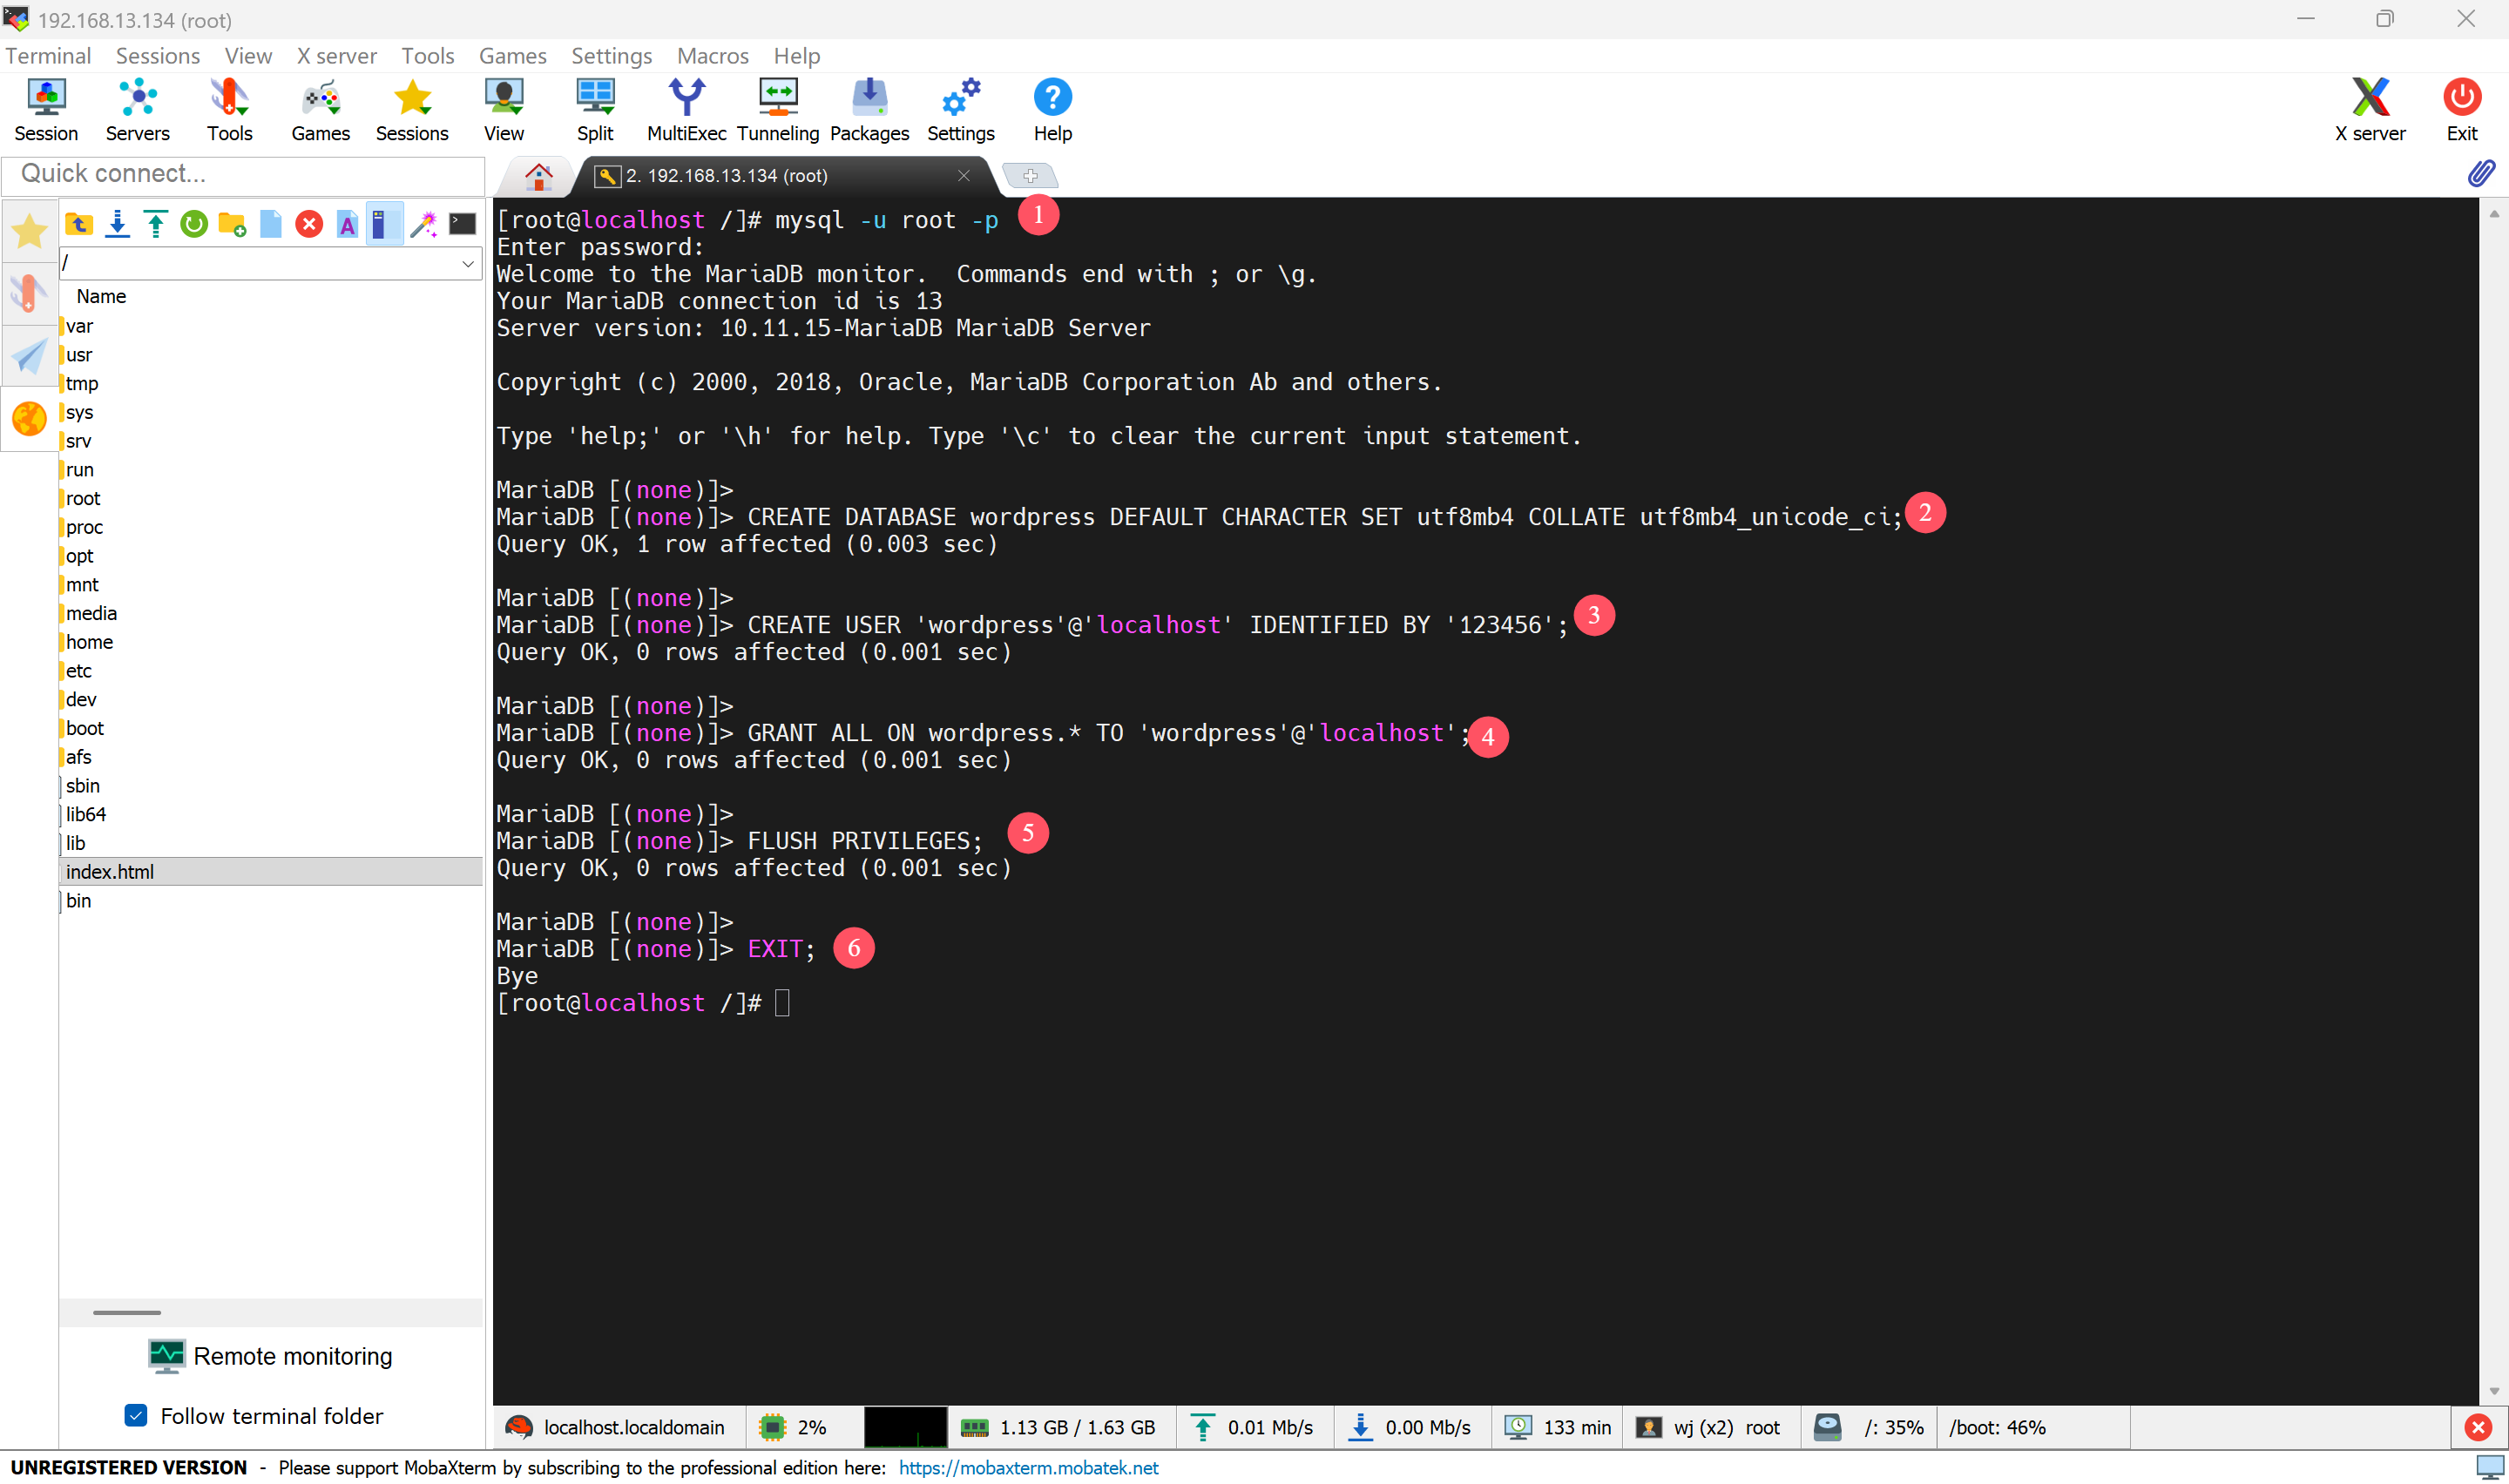The height and width of the screenshot is (1484, 2509).
Task: Delete selected file with red X icon
Action: point(309,224)
